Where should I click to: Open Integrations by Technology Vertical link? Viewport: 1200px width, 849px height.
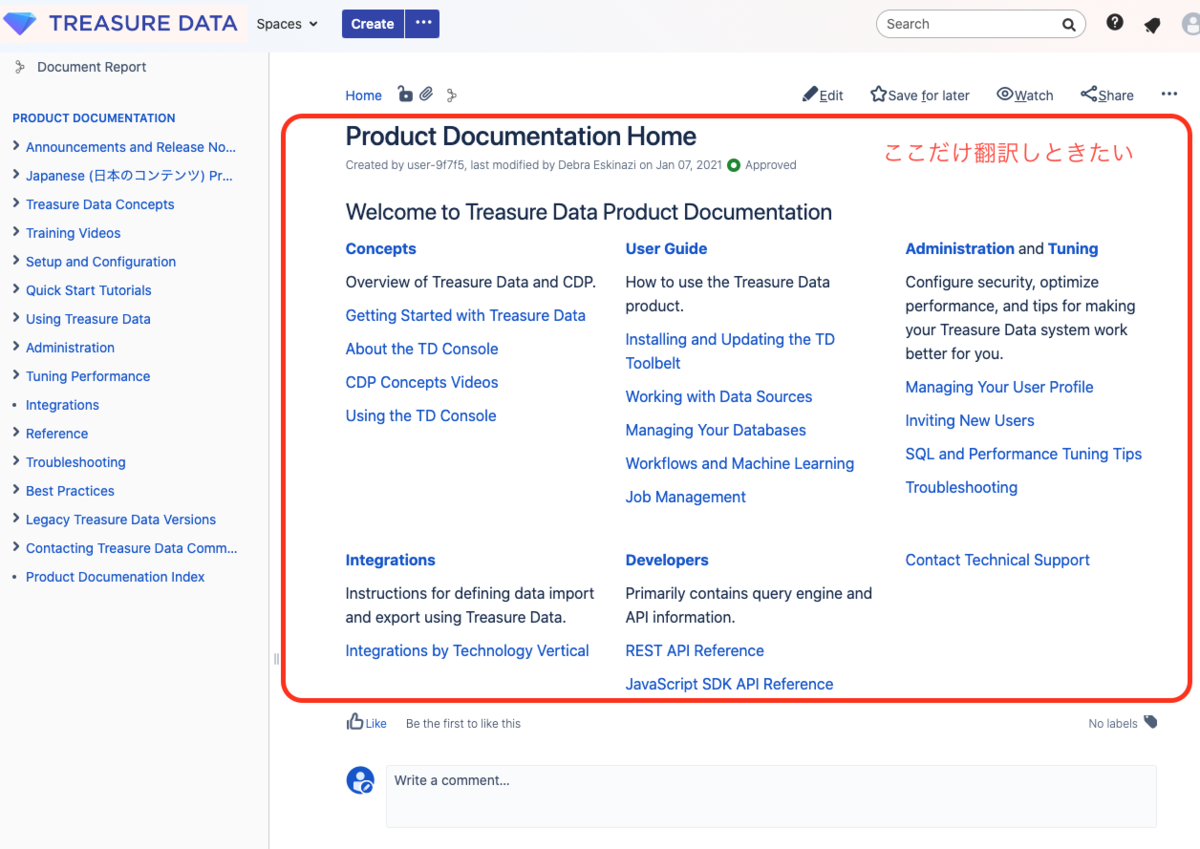467,651
